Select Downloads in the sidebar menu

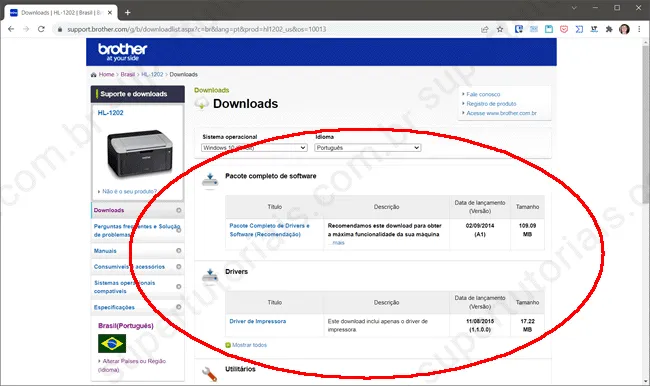(x=109, y=210)
